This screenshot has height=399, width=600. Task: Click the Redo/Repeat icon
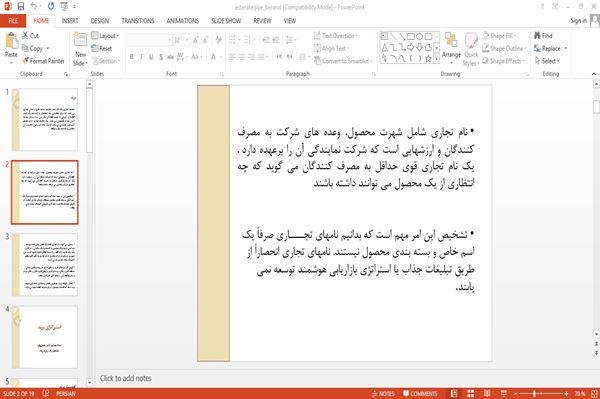51,7
